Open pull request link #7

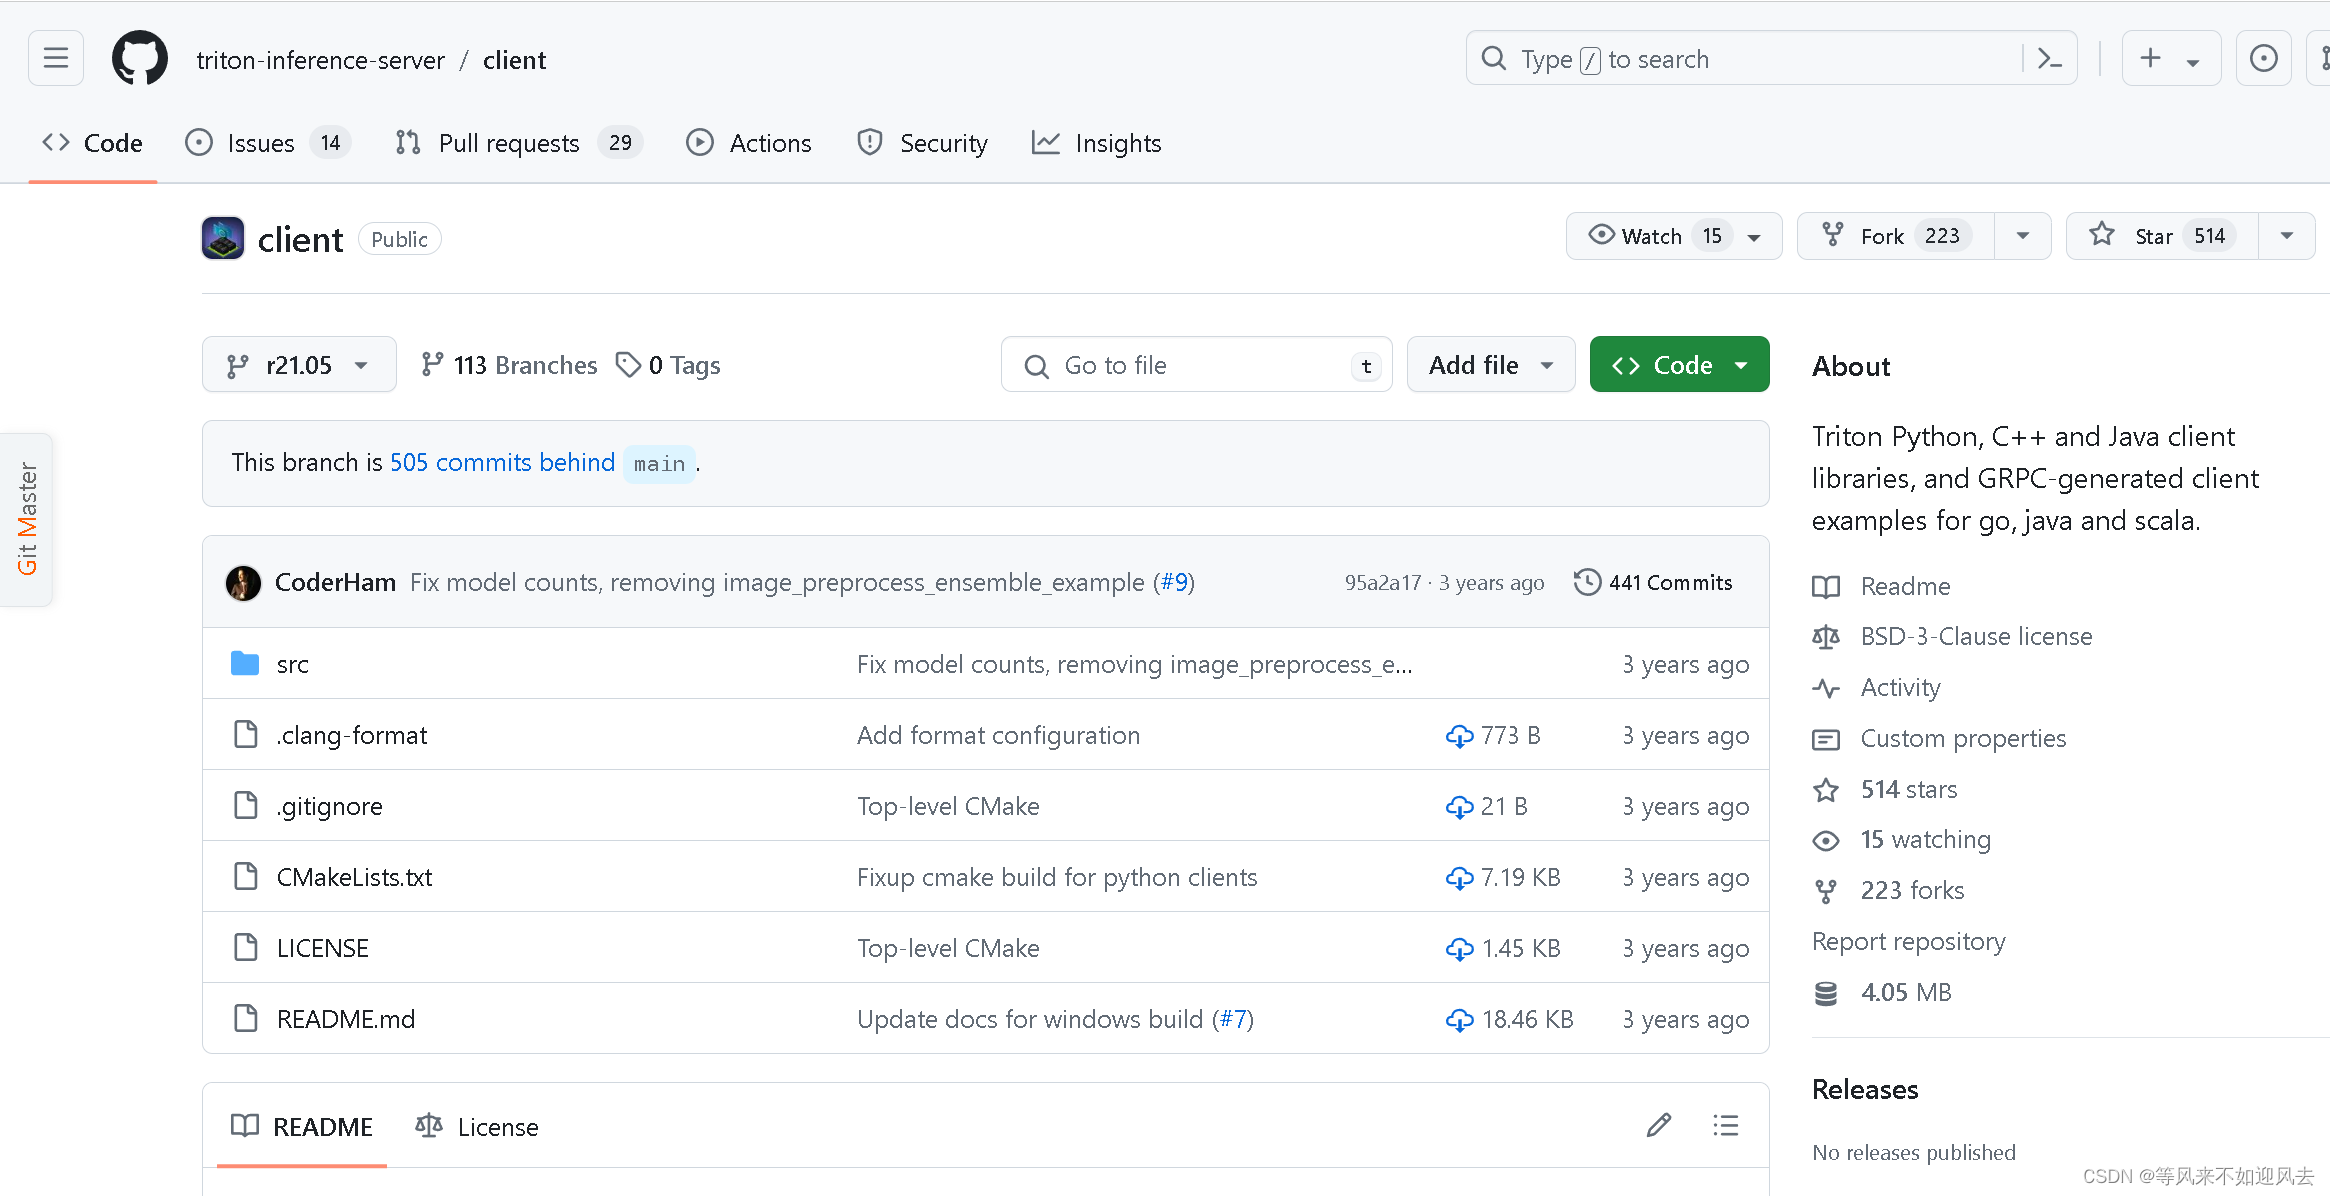tap(1232, 1019)
